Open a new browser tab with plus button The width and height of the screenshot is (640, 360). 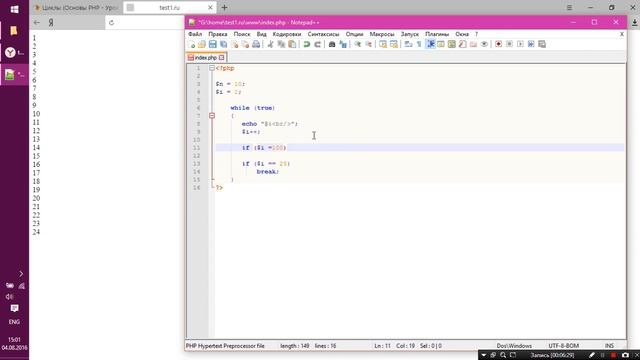224,7
